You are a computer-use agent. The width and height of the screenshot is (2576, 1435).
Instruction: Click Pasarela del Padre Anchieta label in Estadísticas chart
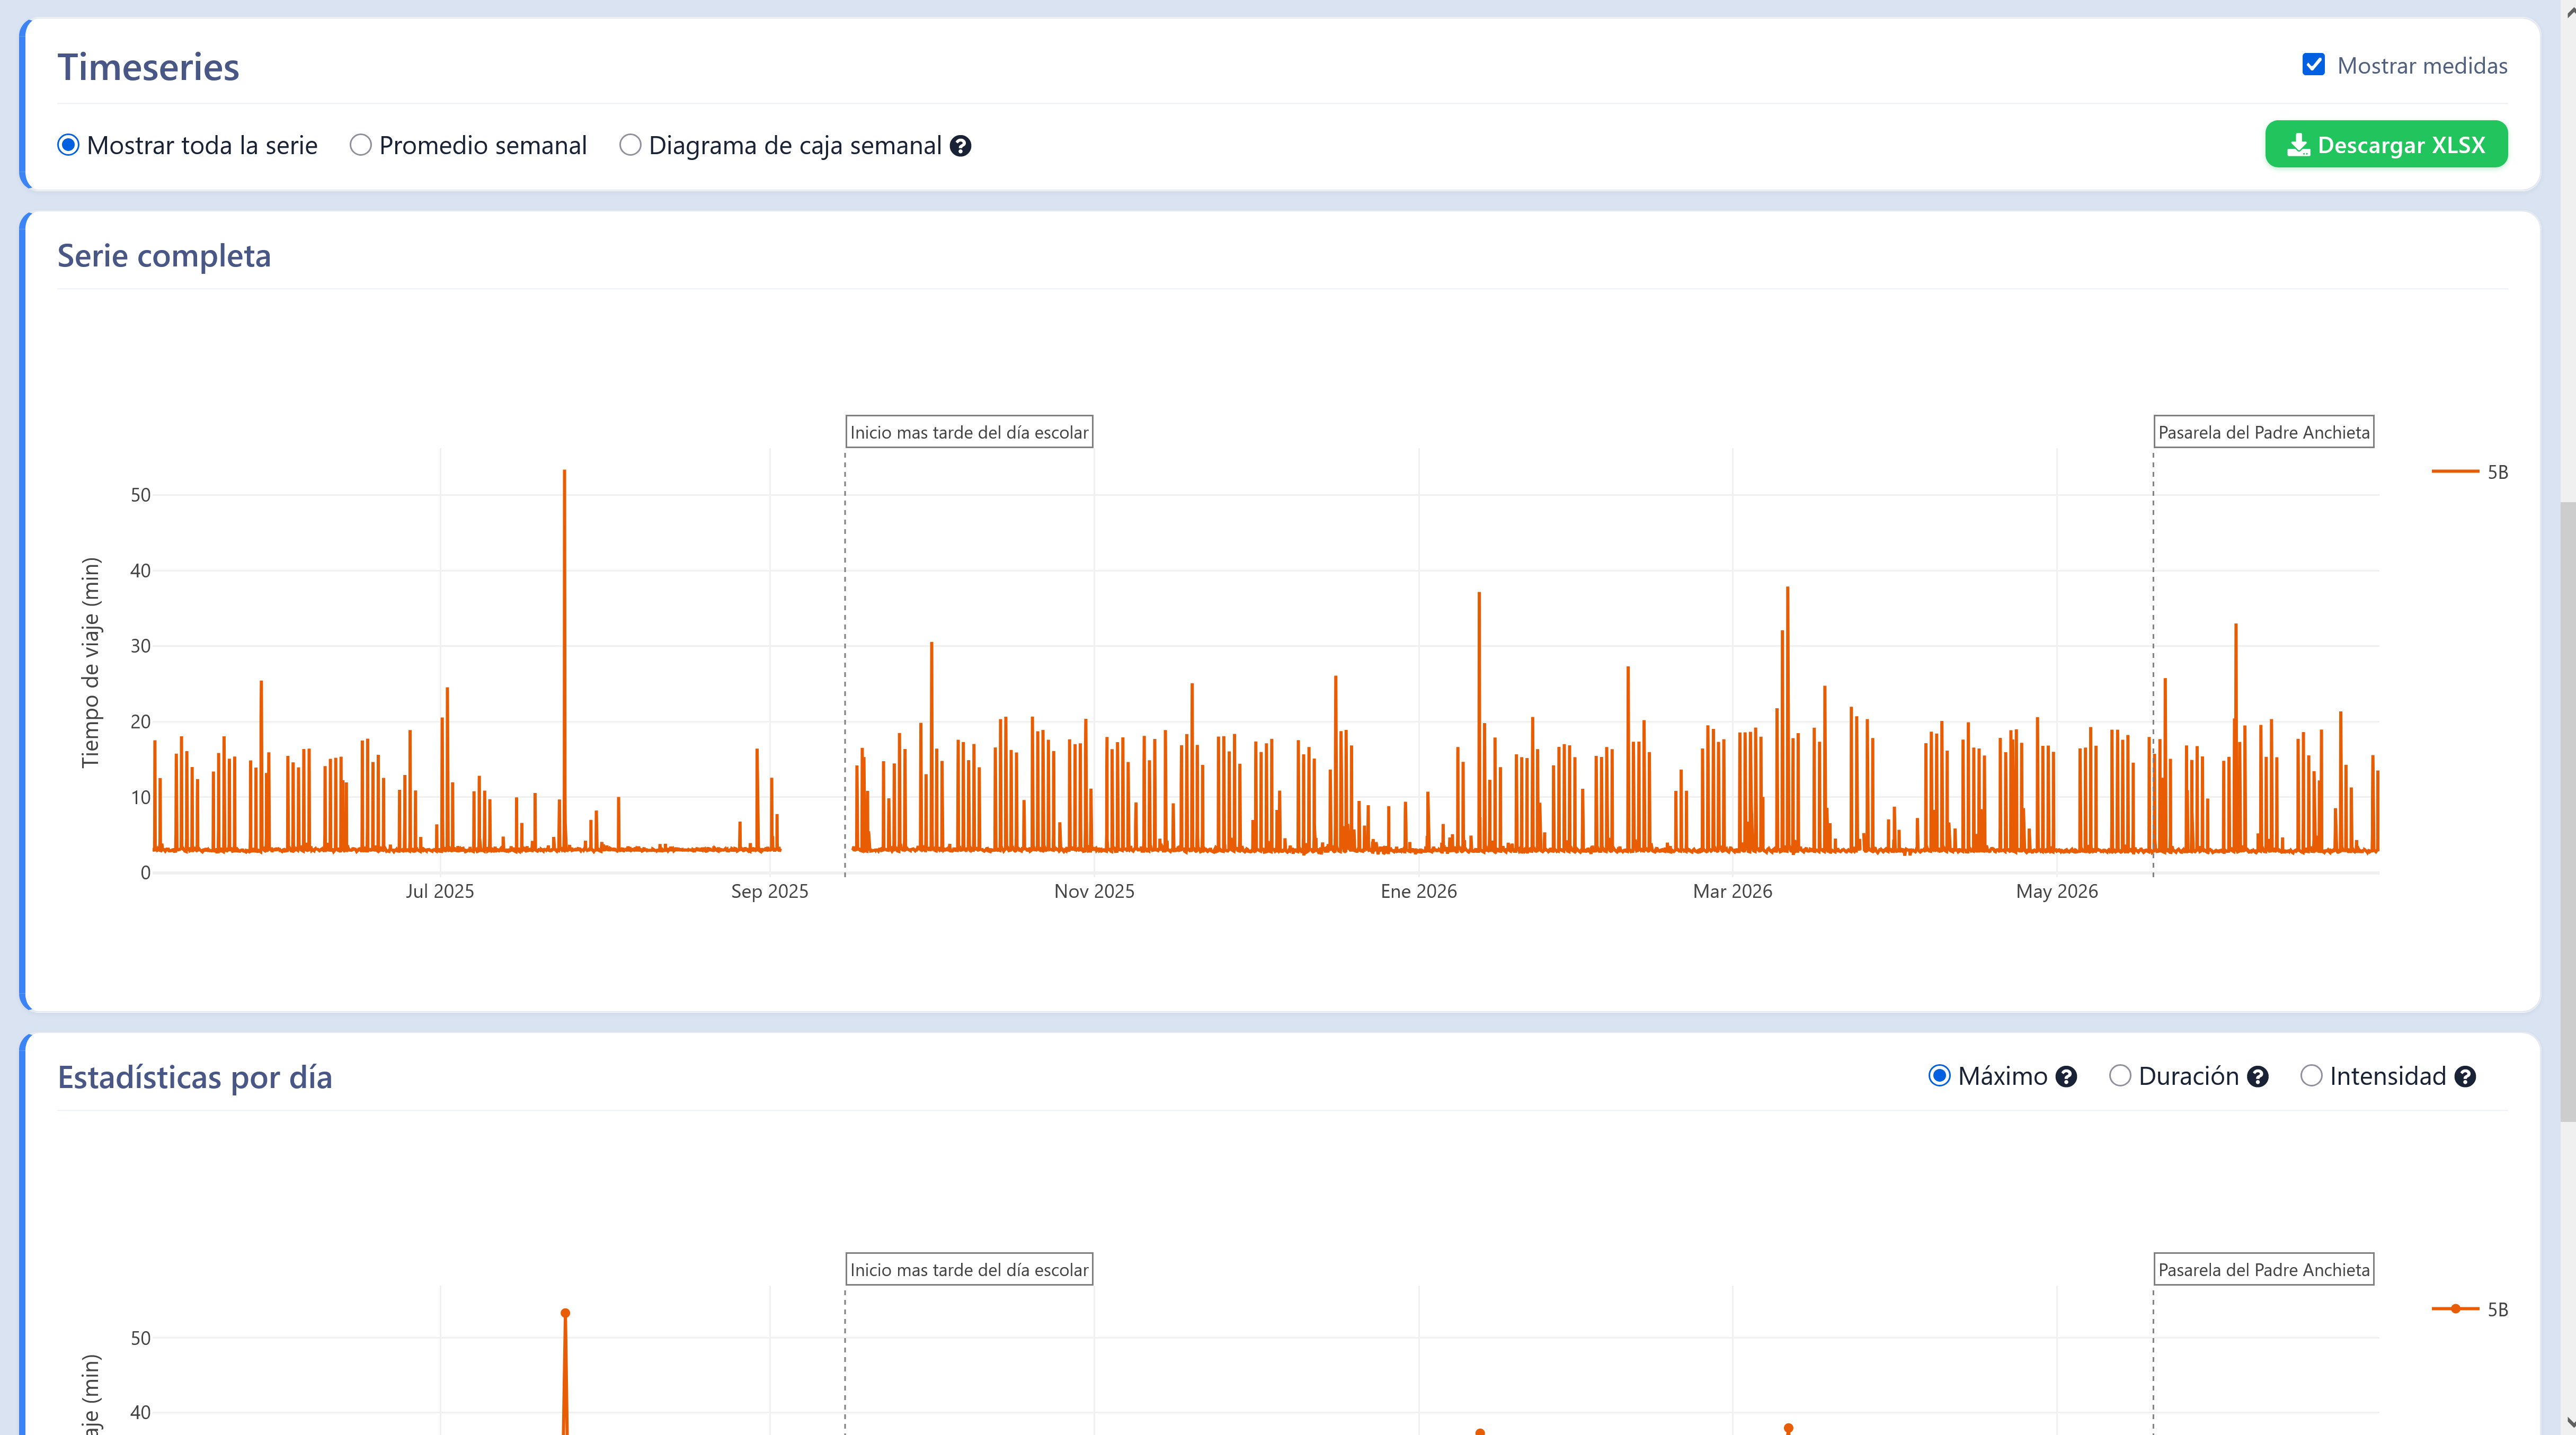point(2264,1269)
